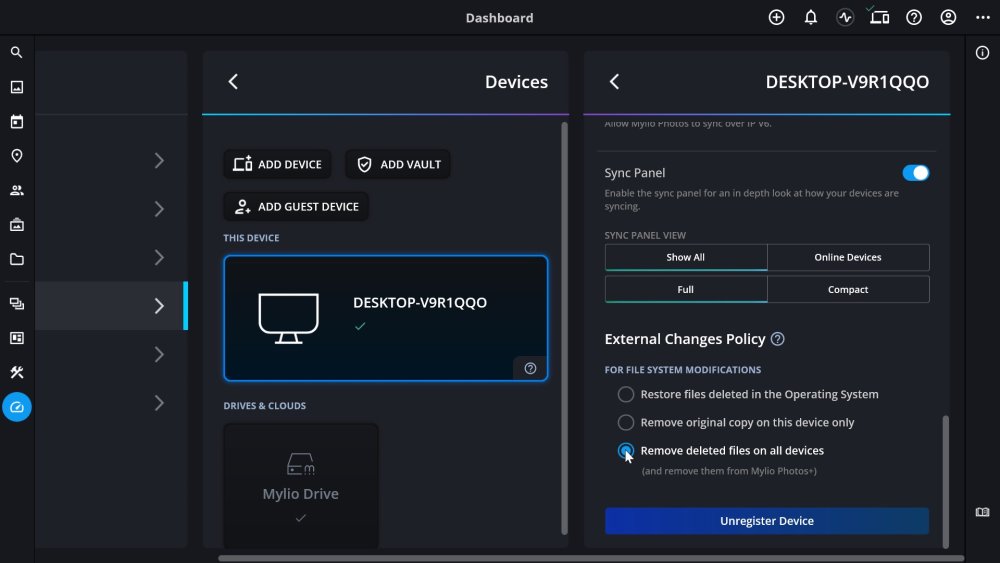Open the People view icon
Image resolution: width=1000 pixels, height=563 pixels.
pyautogui.click(x=17, y=190)
